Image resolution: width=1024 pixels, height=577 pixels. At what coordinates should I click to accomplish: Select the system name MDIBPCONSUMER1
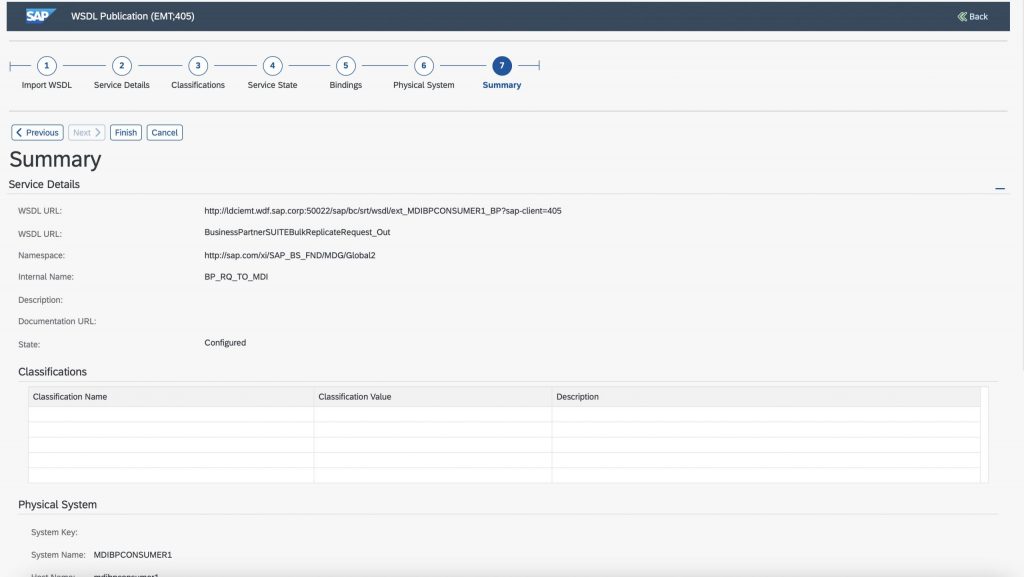133,555
